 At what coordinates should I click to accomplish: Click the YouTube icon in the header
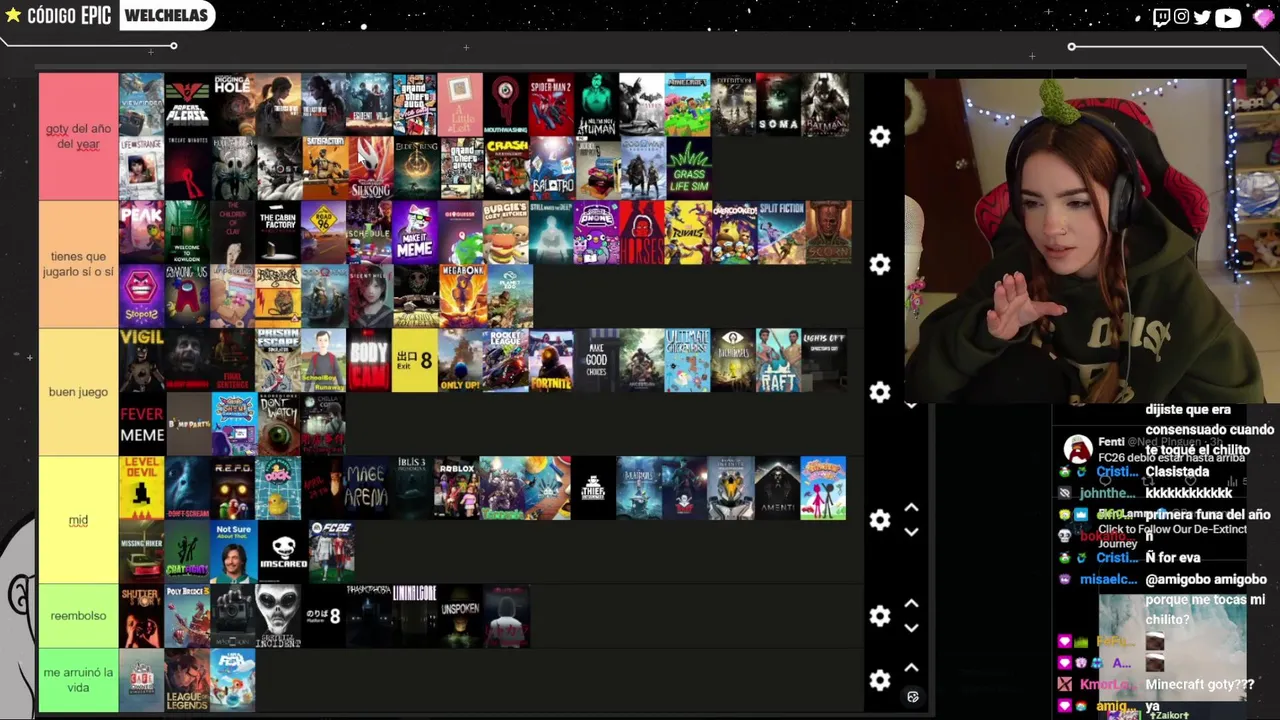(1228, 17)
